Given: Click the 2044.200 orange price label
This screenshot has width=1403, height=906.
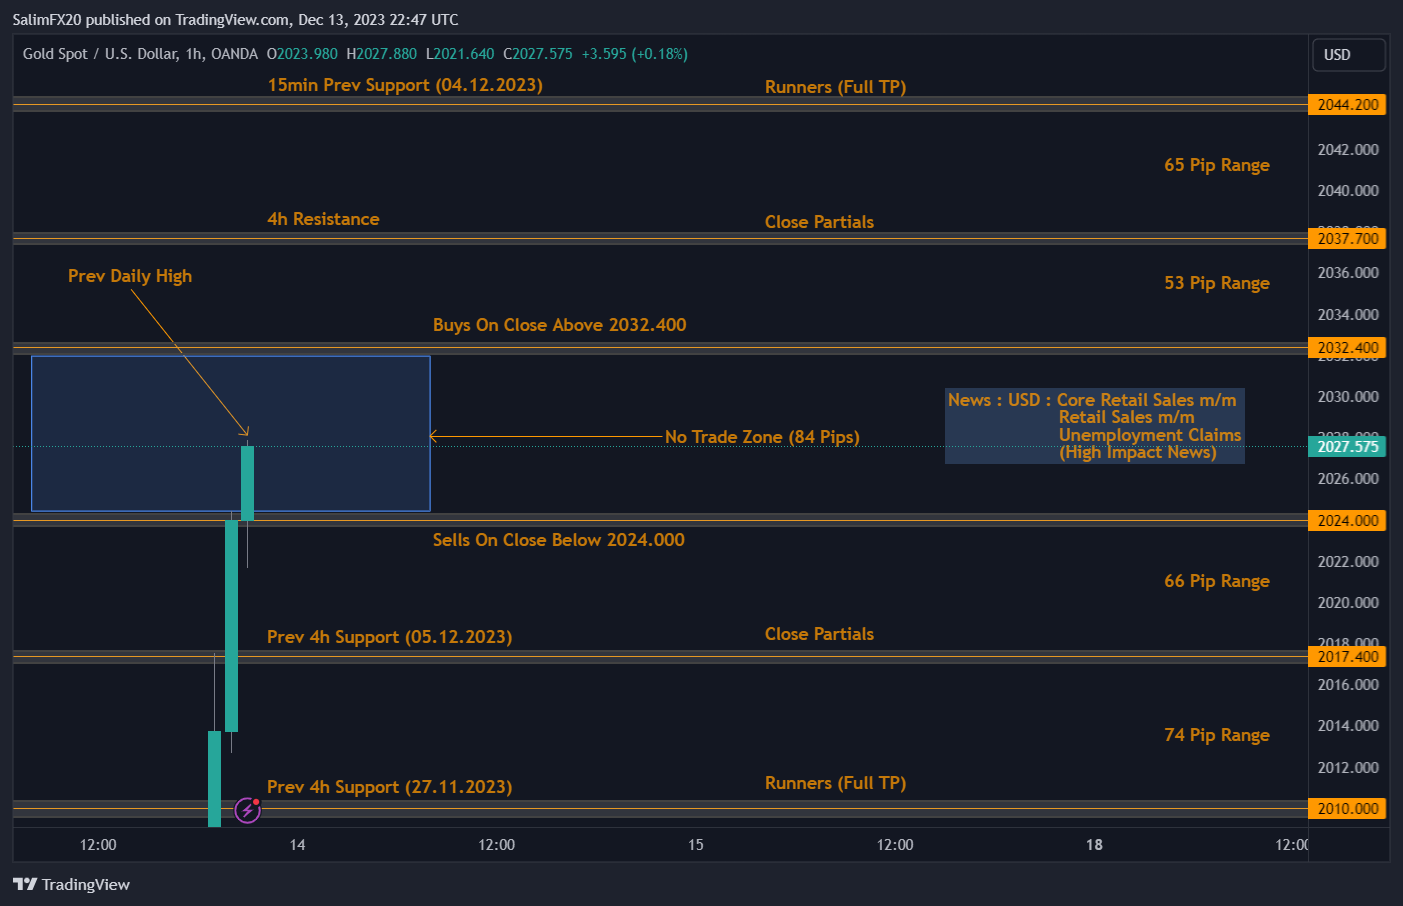Looking at the screenshot, I should coord(1347,104).
